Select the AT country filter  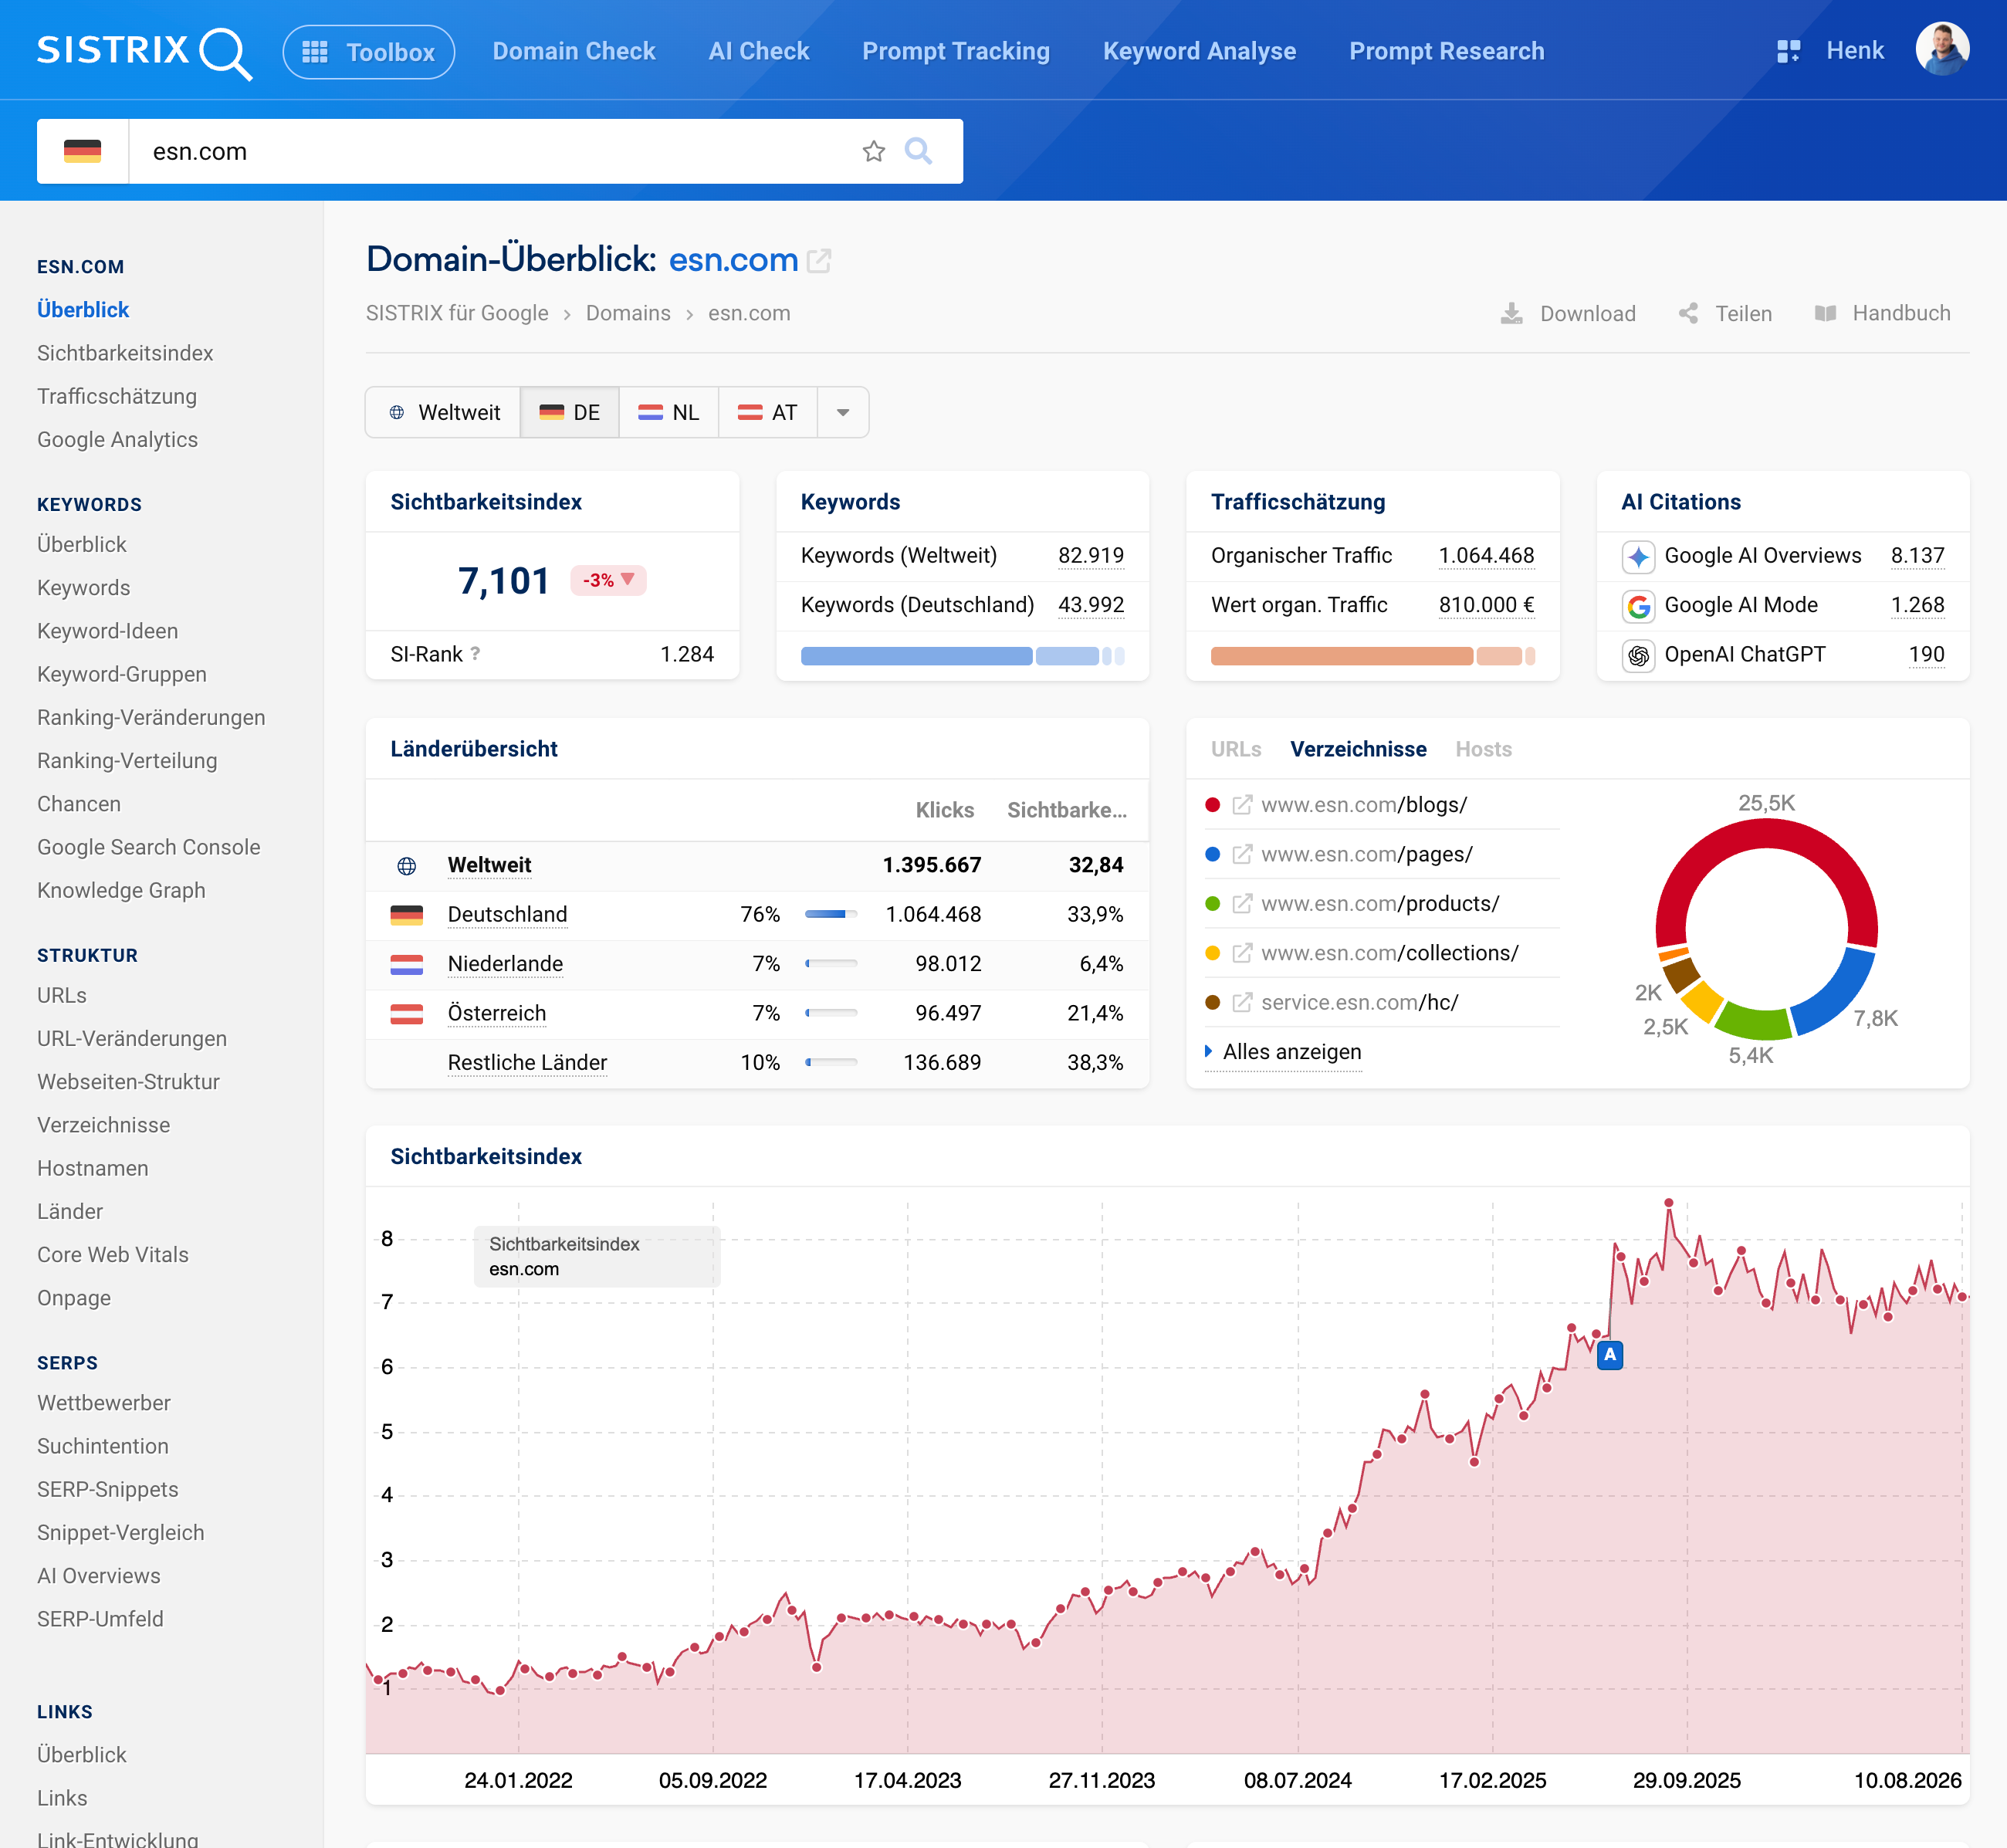[x=768, y=412]
